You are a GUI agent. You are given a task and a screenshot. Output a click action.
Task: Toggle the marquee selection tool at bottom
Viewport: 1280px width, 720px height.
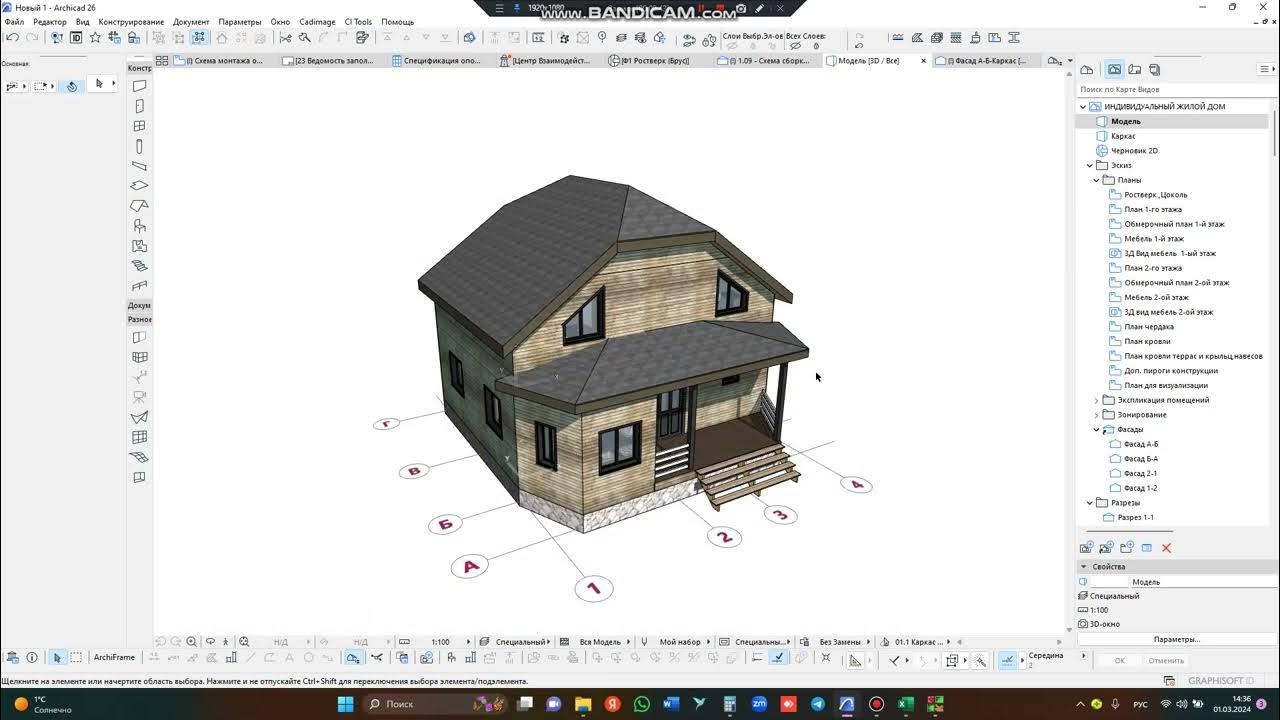point(75,657)
